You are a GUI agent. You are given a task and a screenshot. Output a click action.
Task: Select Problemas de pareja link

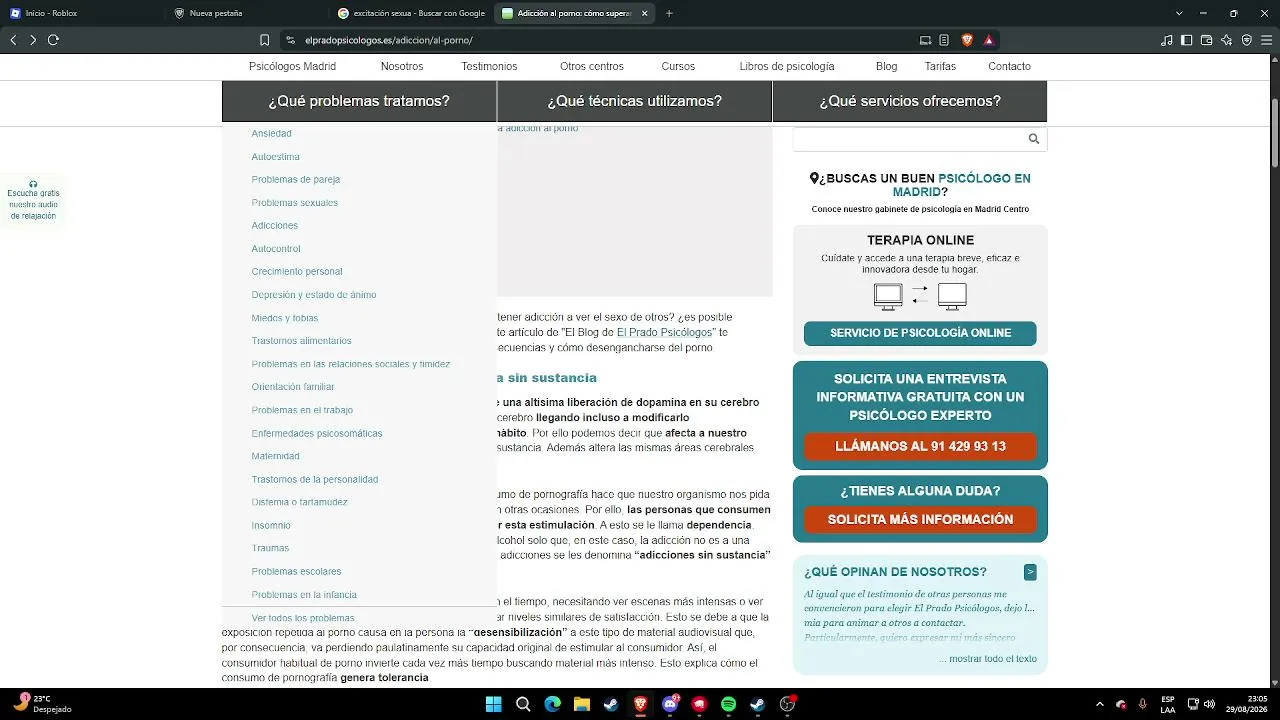tap(295, 180)
